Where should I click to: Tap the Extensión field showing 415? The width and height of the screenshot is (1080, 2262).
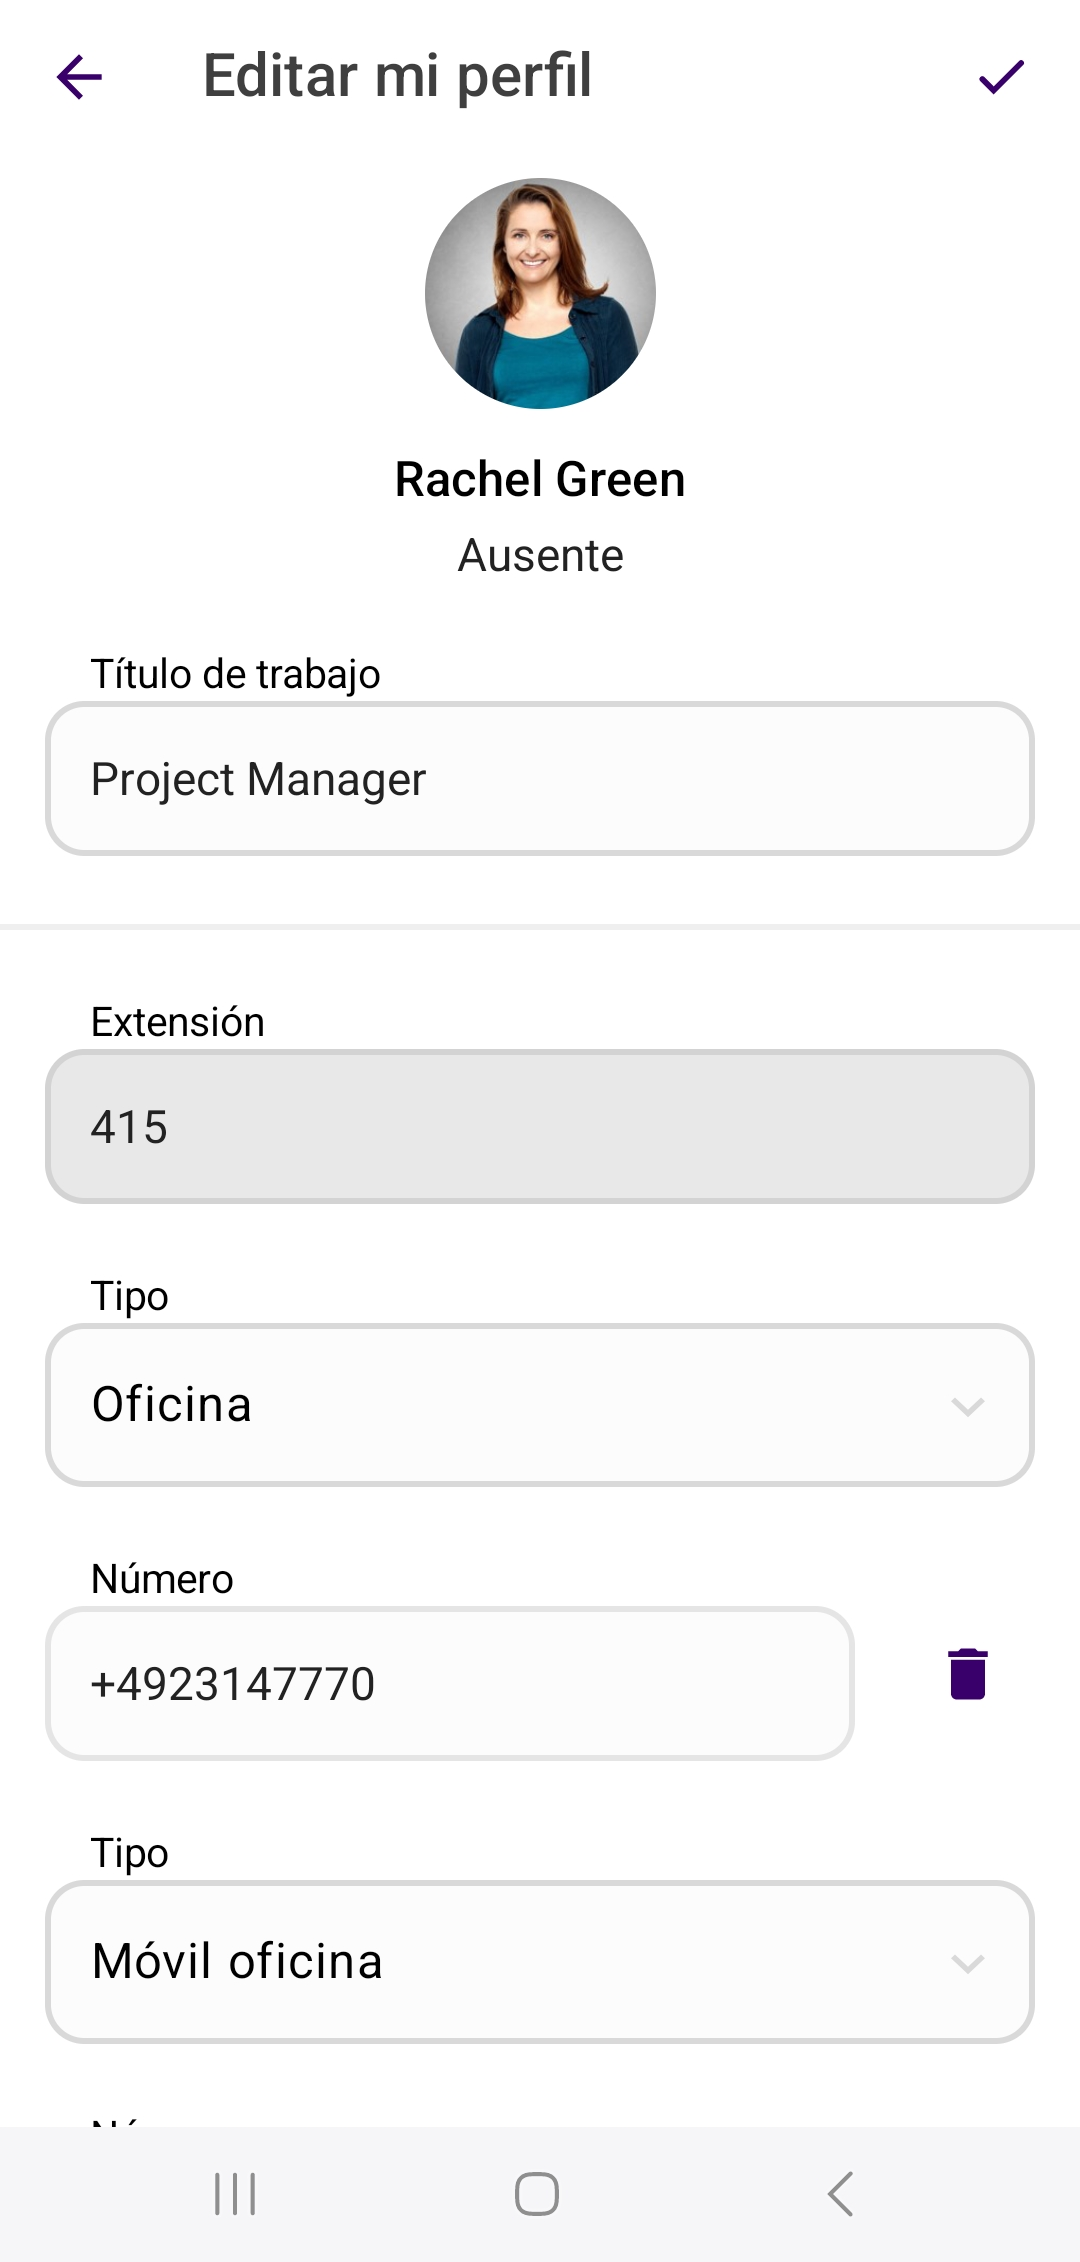click(x=540, y=1127)
